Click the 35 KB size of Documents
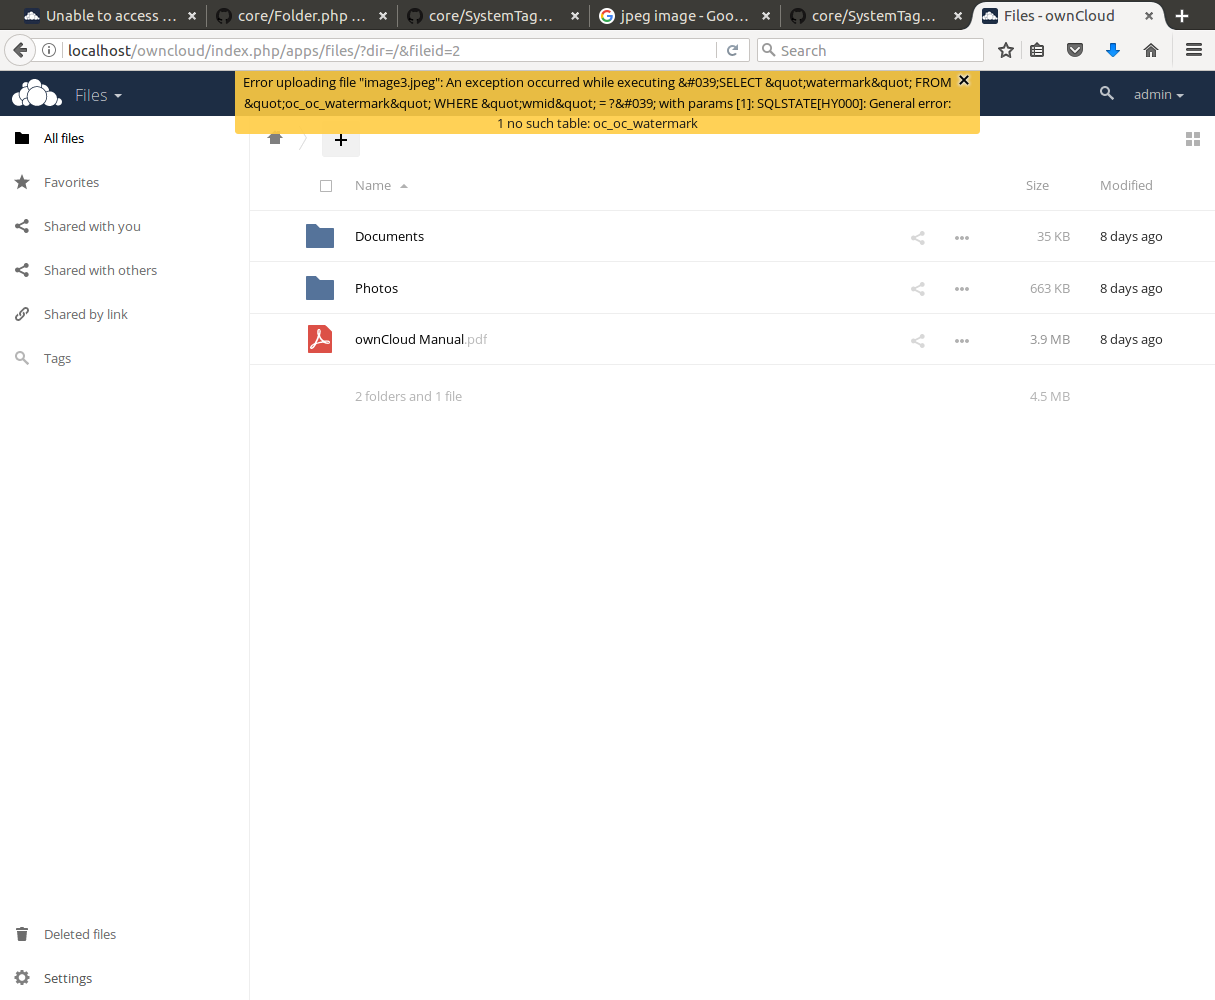1215x1000 pixels. (1053, 237)
